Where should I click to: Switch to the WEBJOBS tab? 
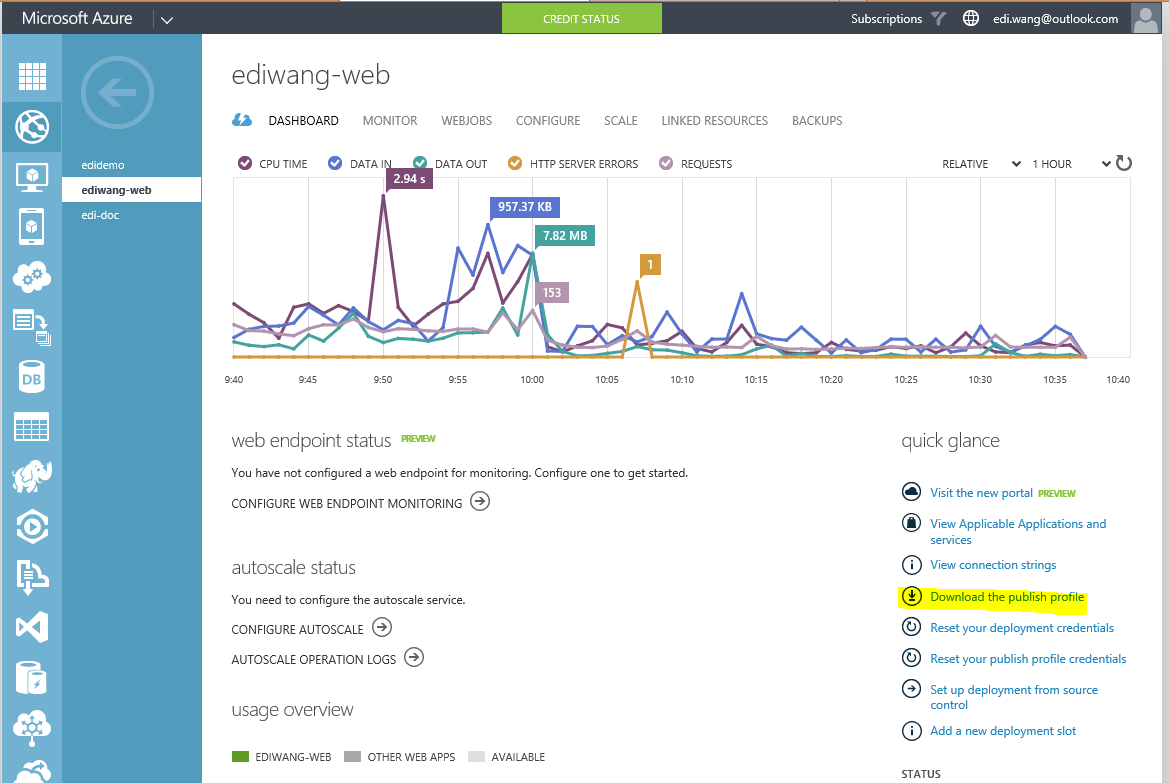point(467,121)
